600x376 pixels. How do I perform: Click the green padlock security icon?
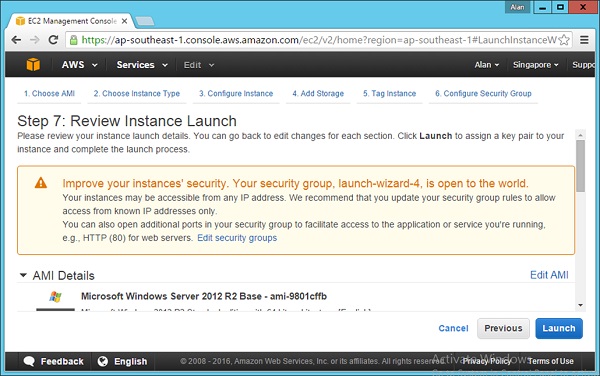click(73, 40)
